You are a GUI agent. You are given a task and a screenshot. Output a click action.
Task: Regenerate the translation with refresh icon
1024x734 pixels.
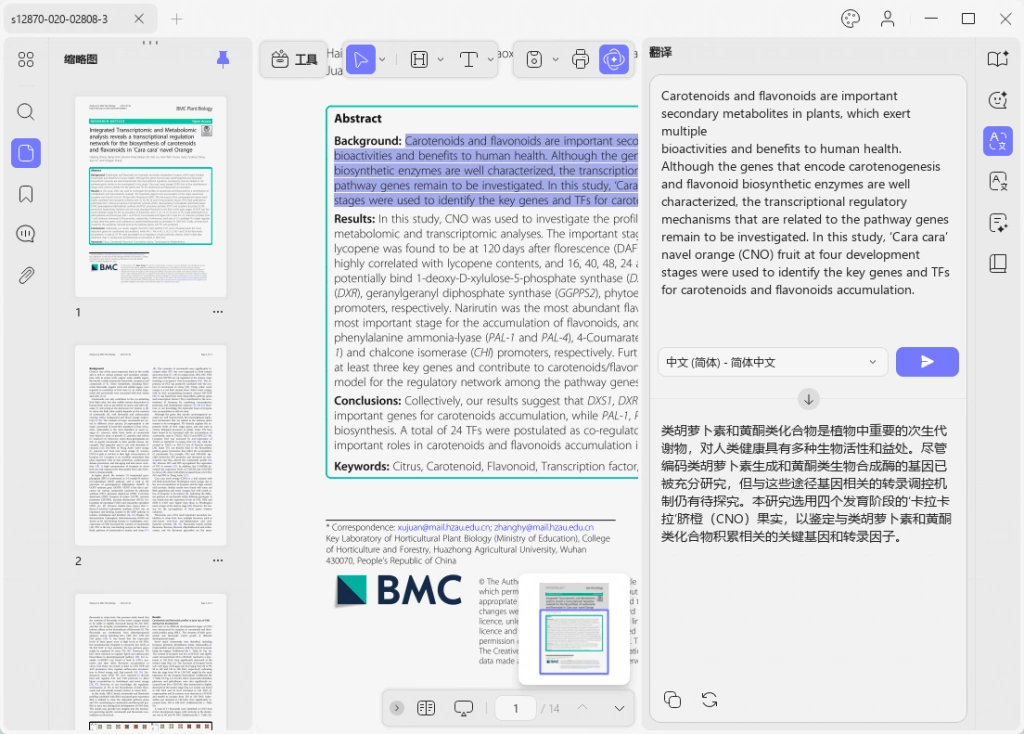709,699
